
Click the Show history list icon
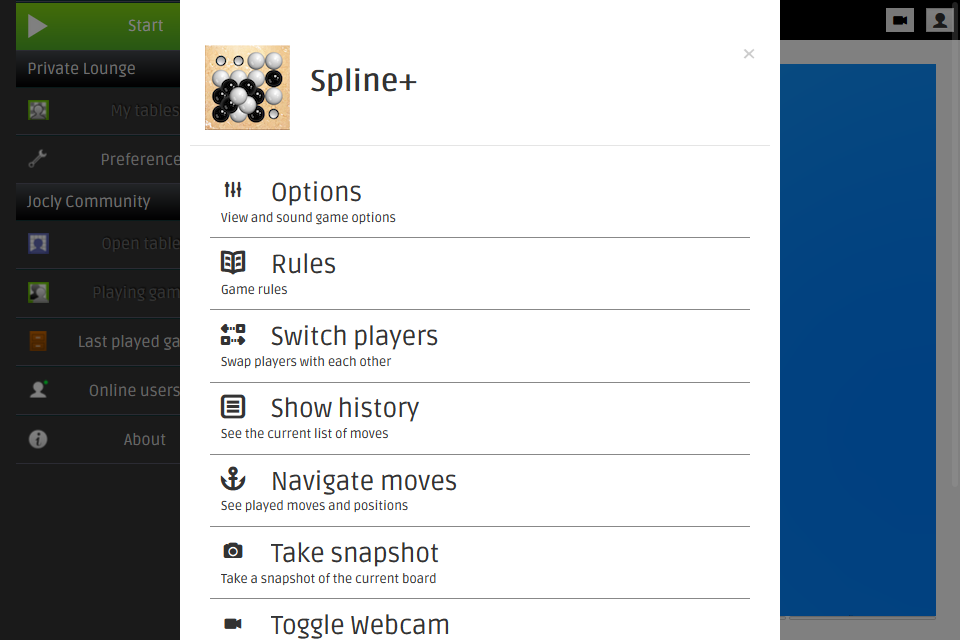point(233,407)
